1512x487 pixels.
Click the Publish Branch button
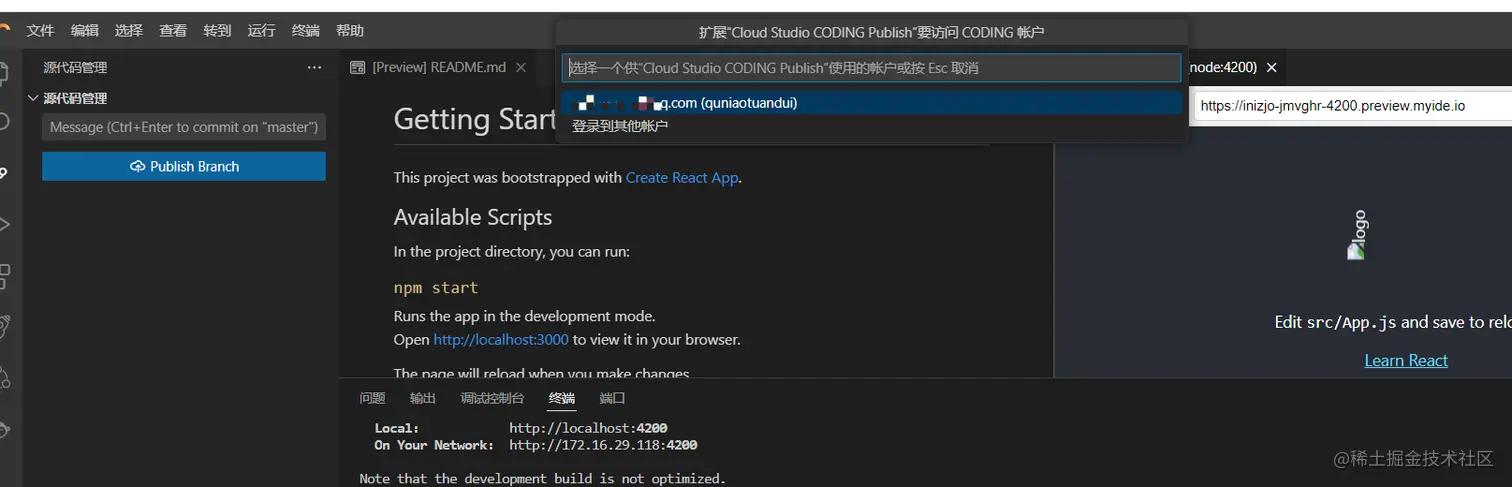(x=184, y=166)
